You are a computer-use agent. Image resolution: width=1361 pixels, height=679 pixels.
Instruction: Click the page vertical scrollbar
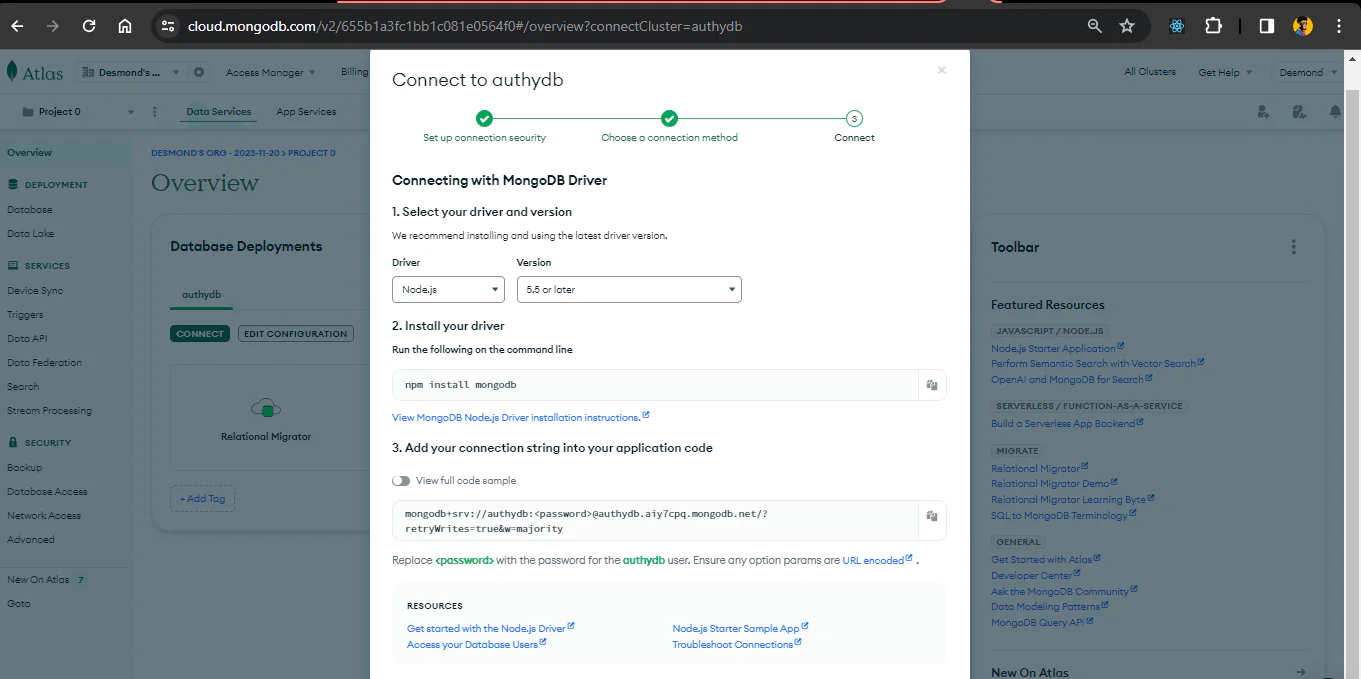[1353, 370]
